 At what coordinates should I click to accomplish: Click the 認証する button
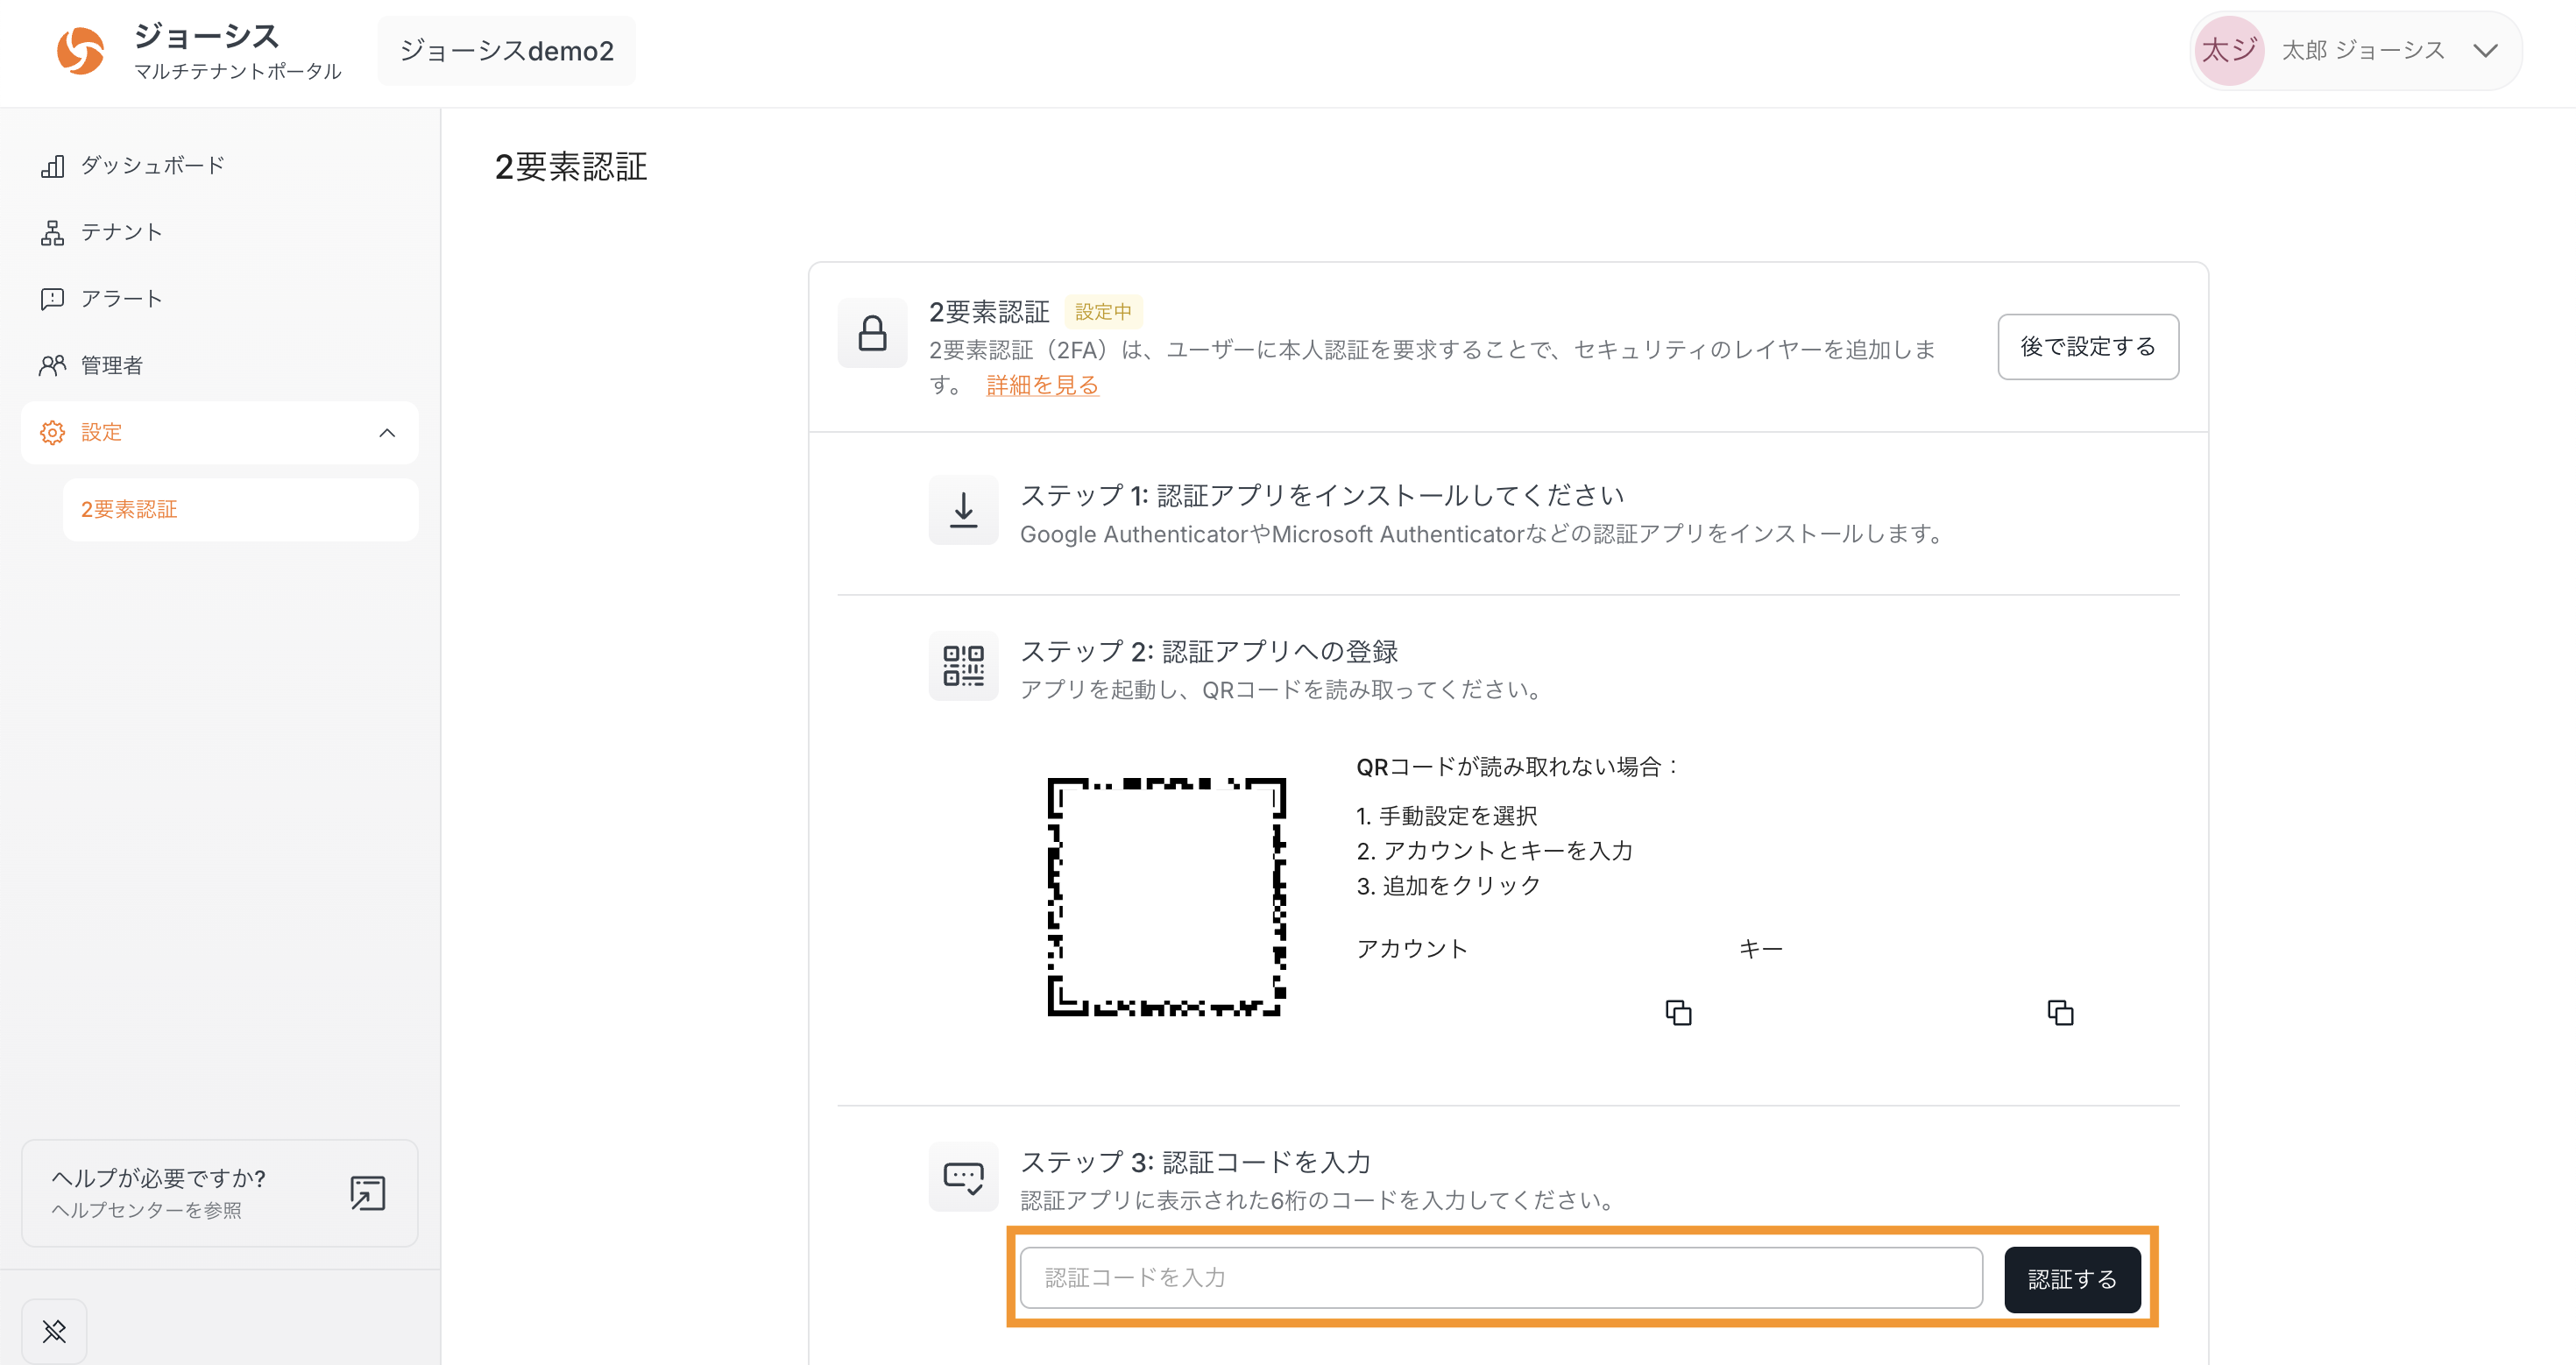[2071, 1279]
